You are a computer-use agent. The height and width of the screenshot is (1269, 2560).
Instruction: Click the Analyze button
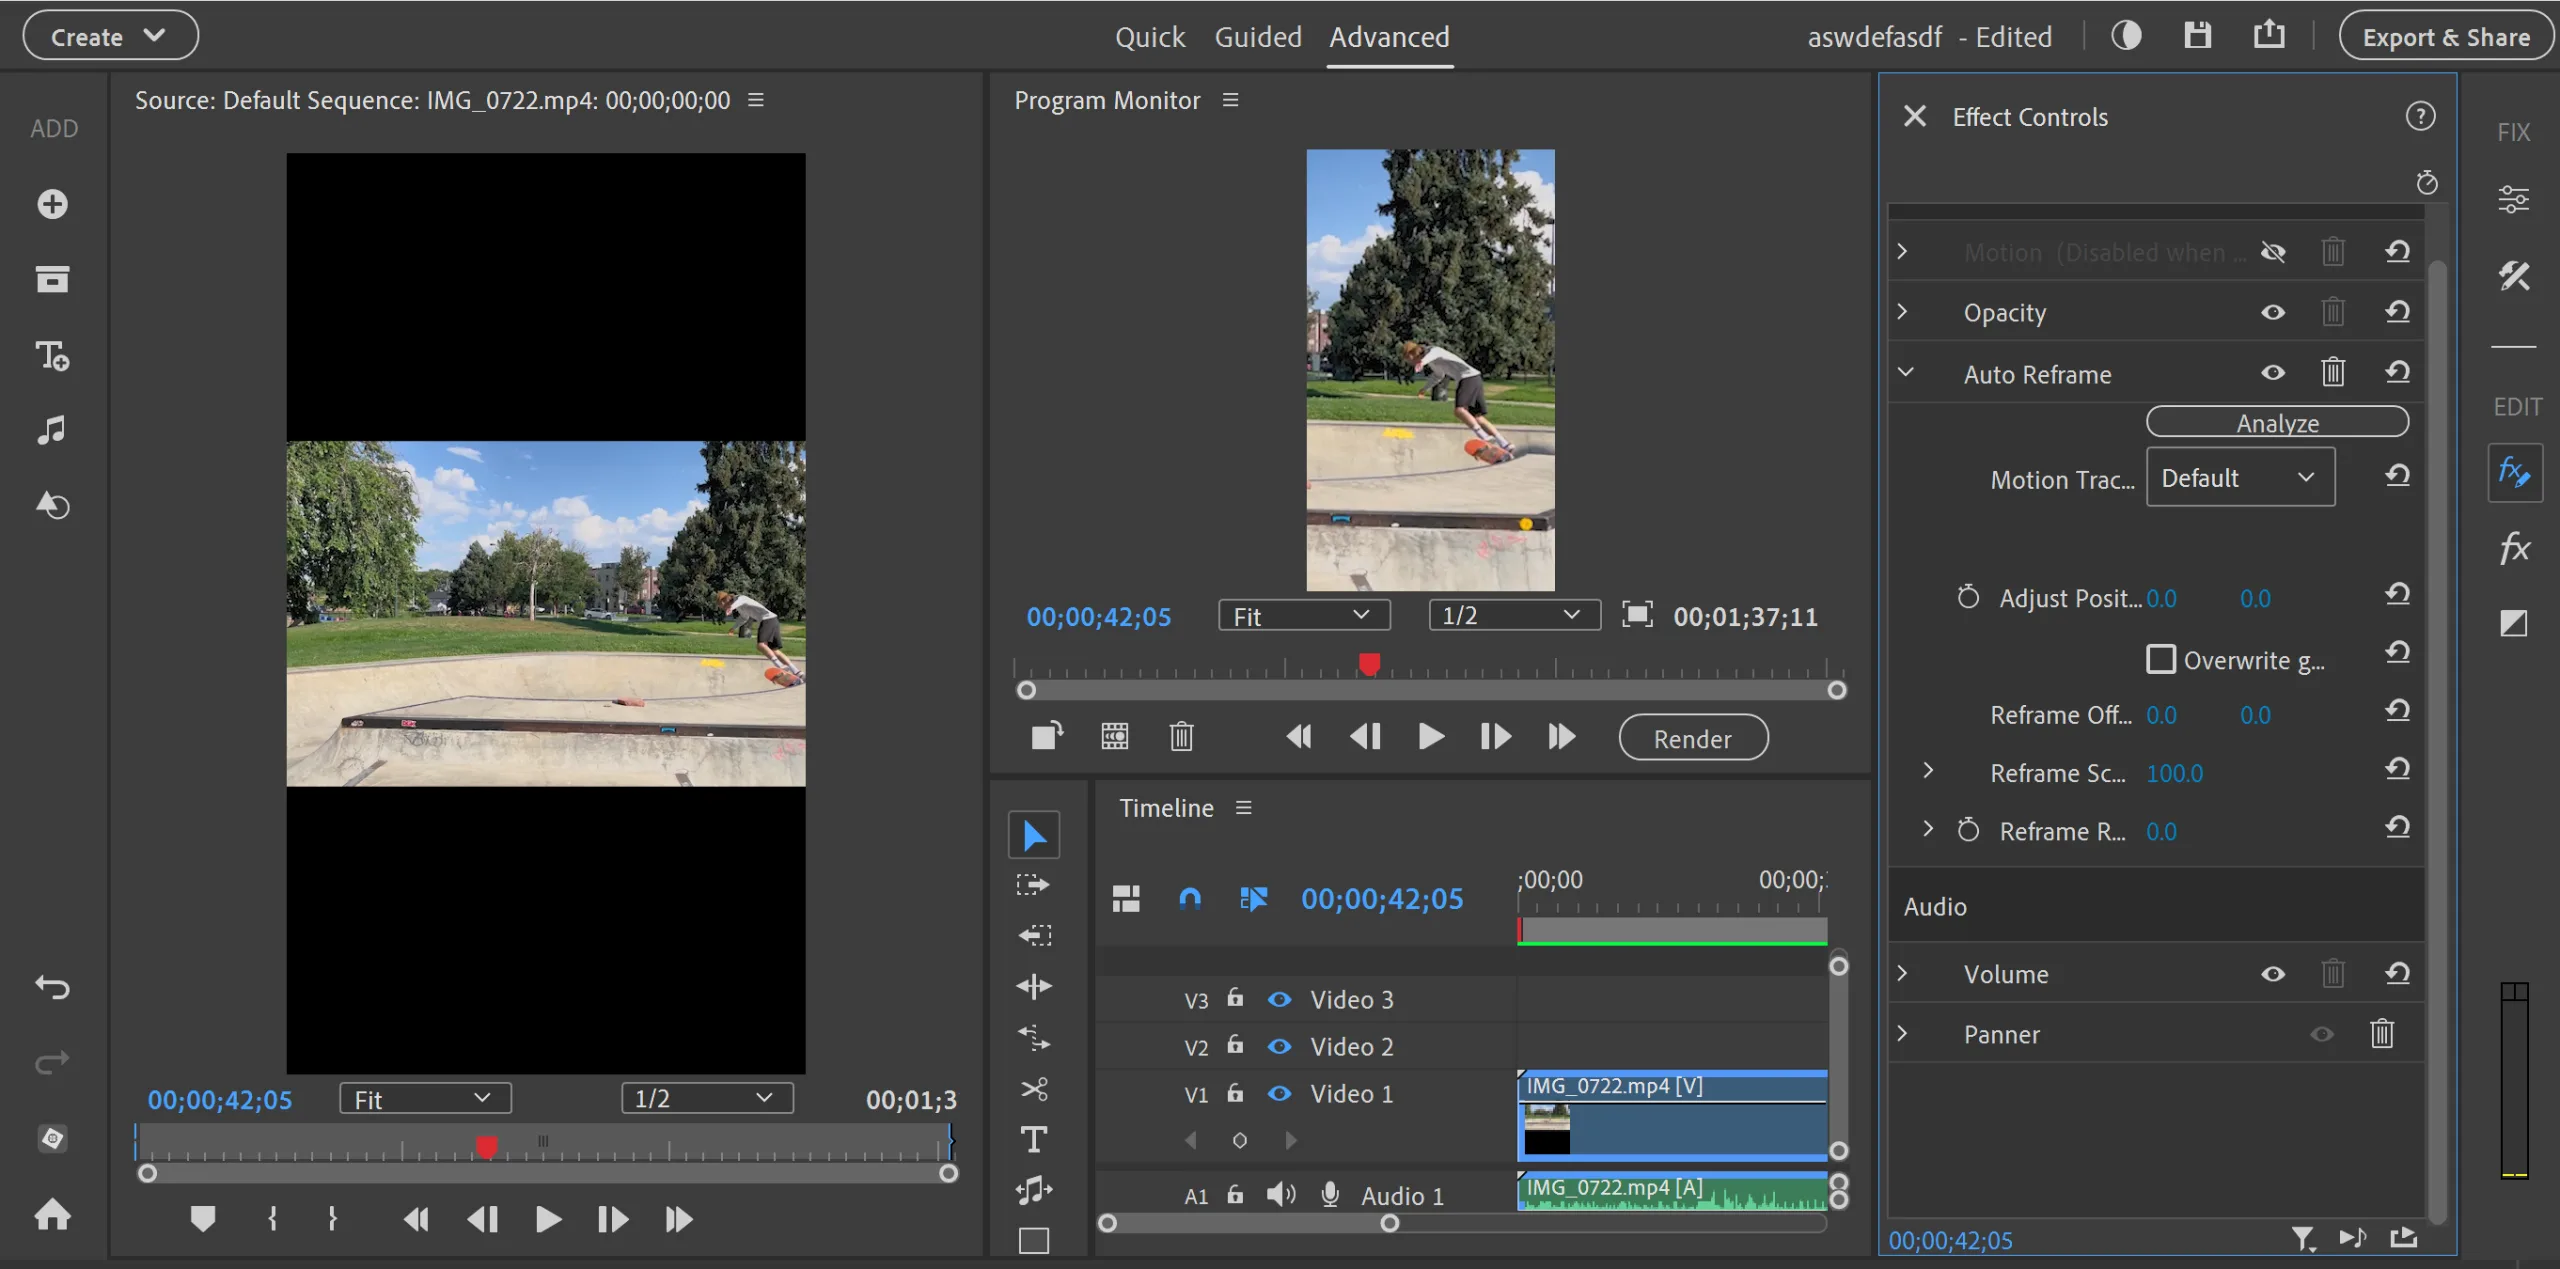pos(2277,422)
